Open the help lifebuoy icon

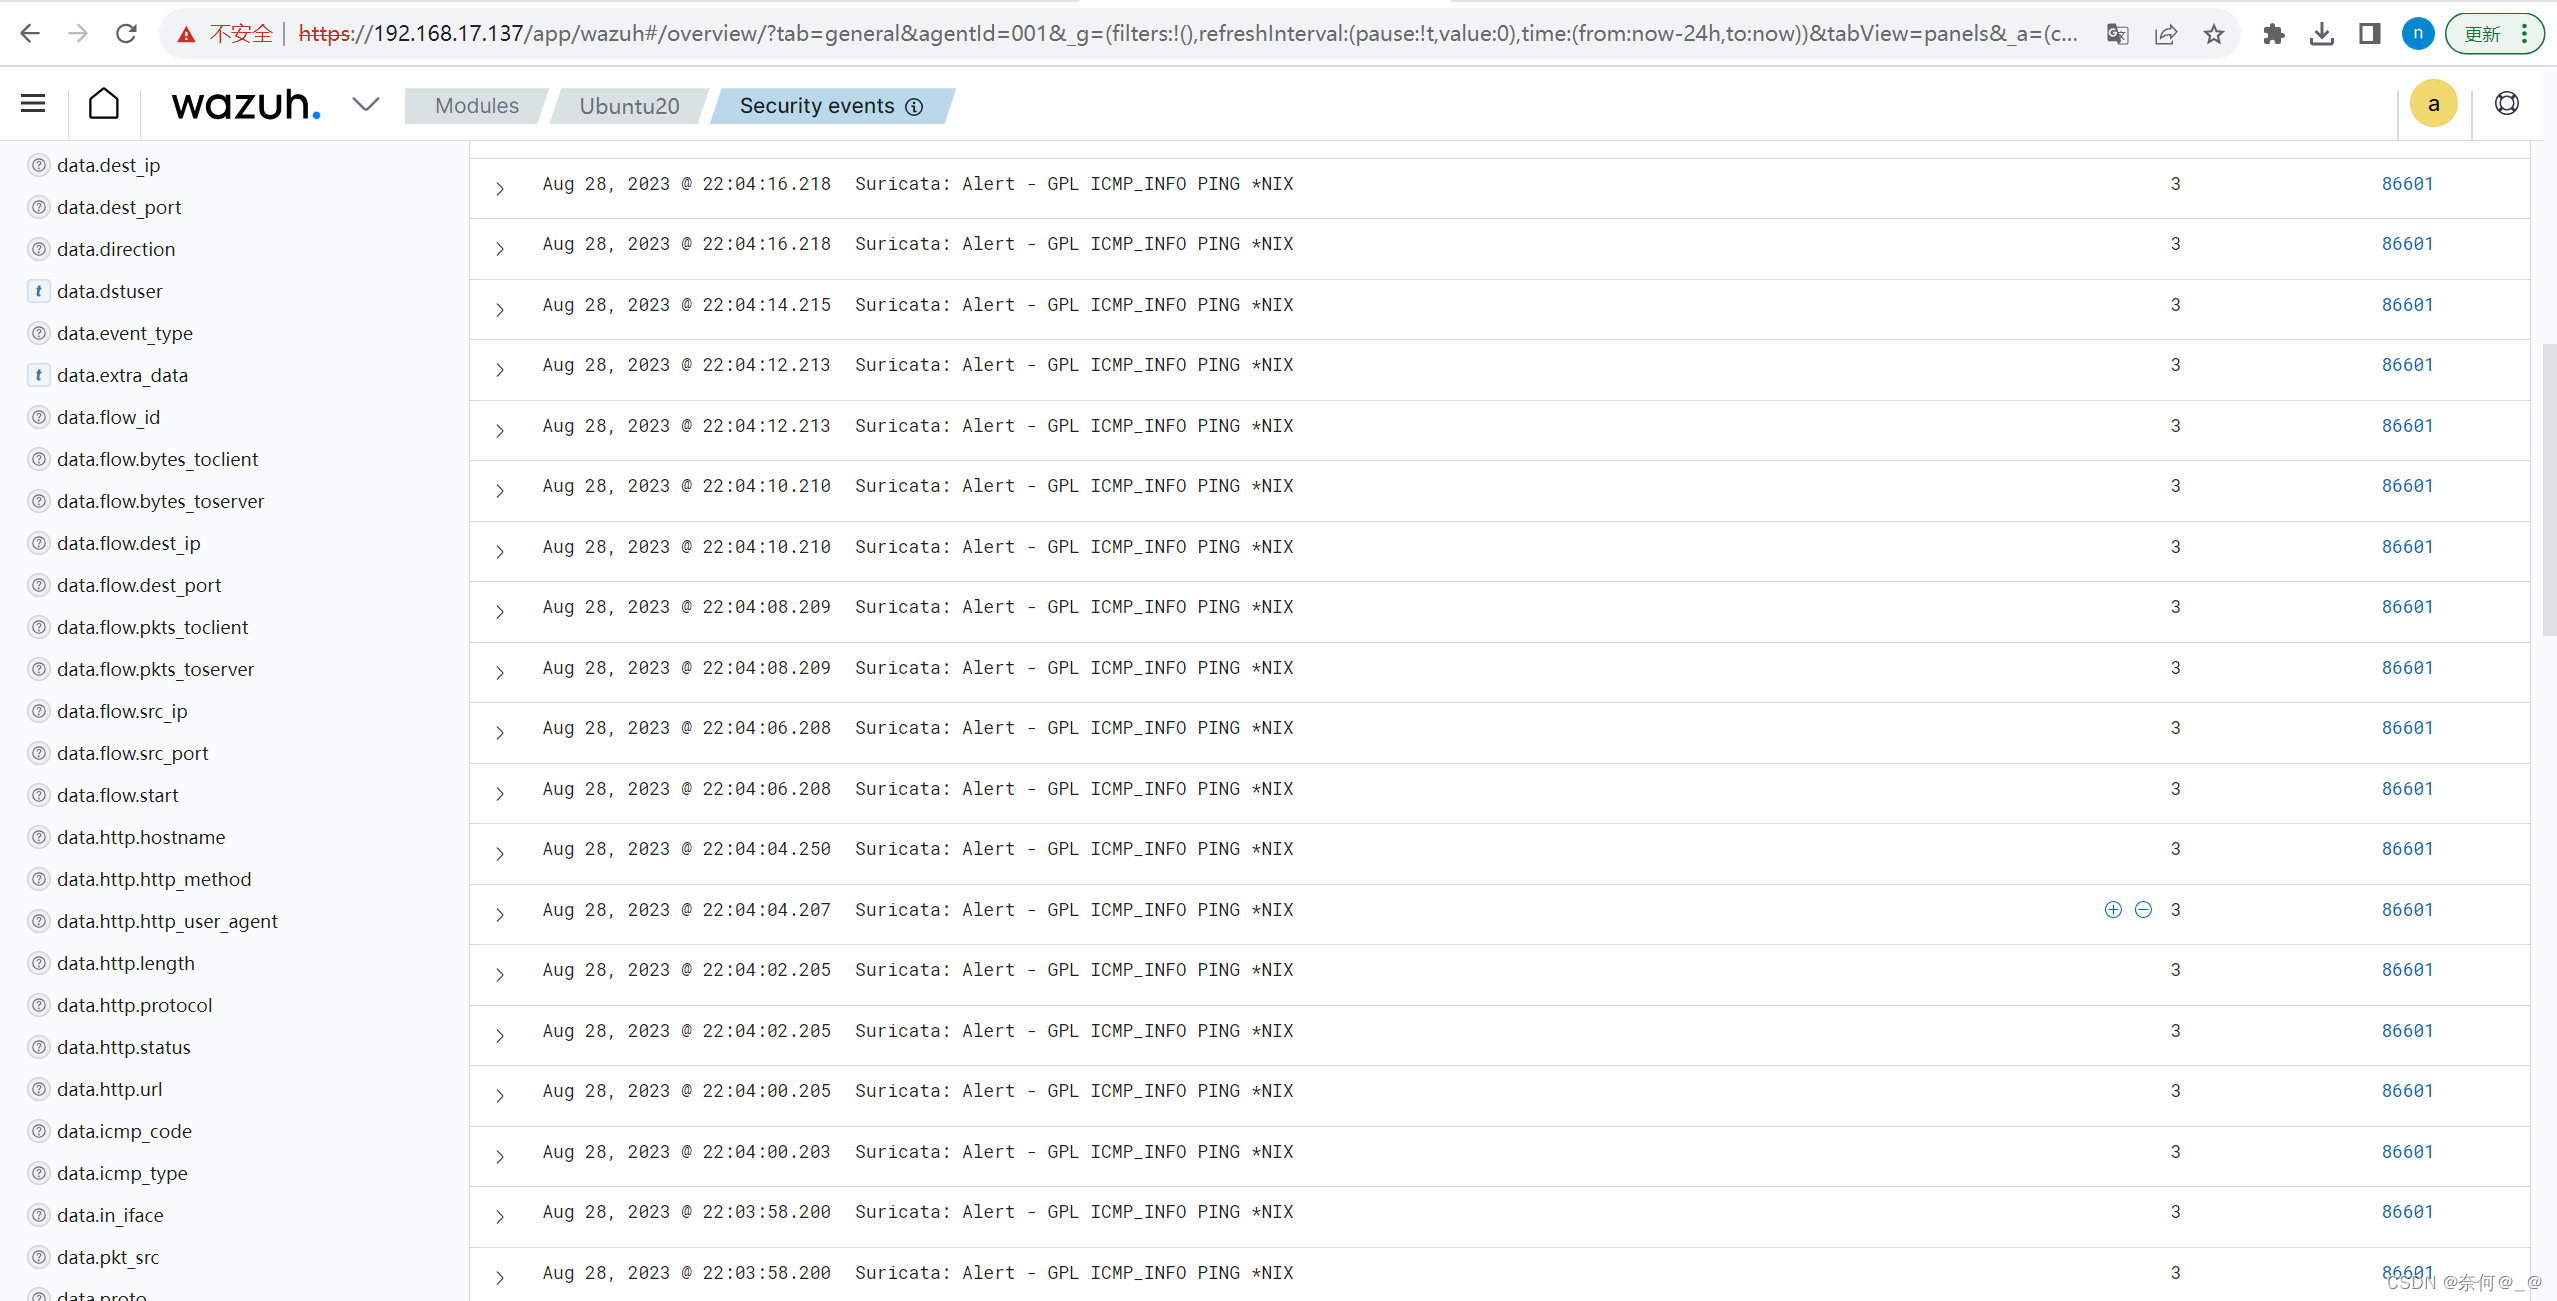(2506, 104)
